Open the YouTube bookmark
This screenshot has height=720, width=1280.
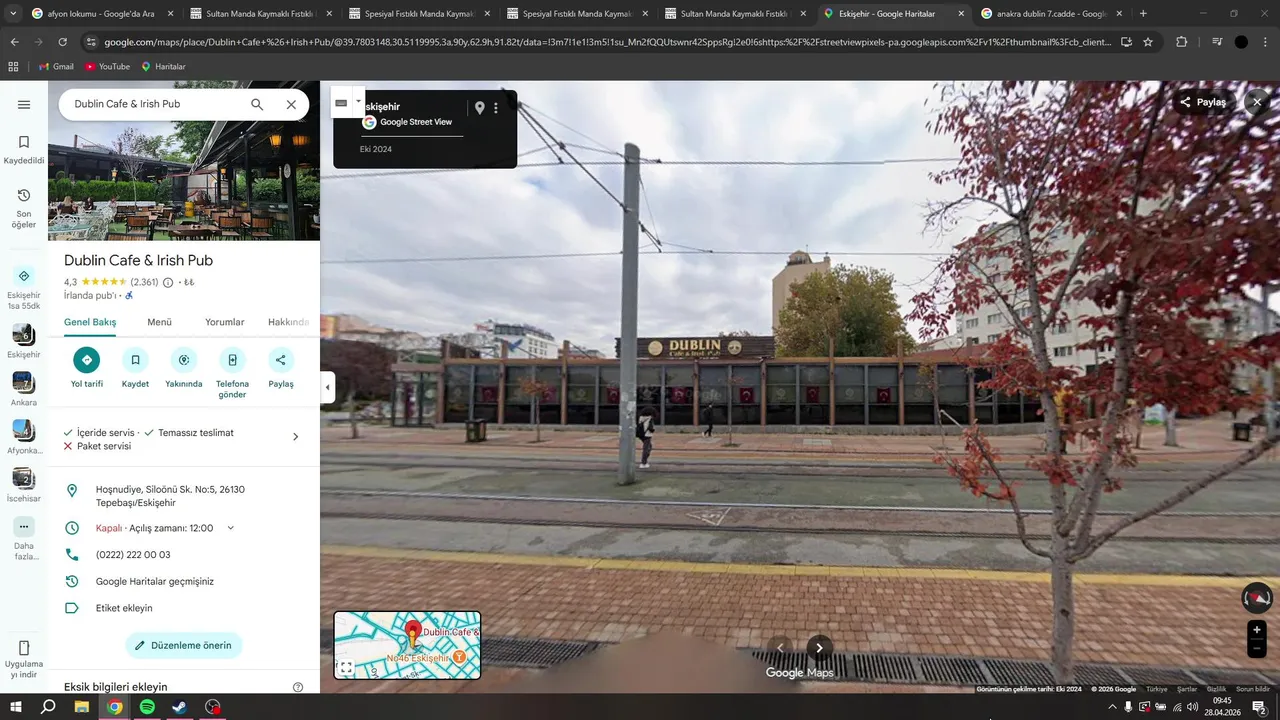(x=107, y=66)
